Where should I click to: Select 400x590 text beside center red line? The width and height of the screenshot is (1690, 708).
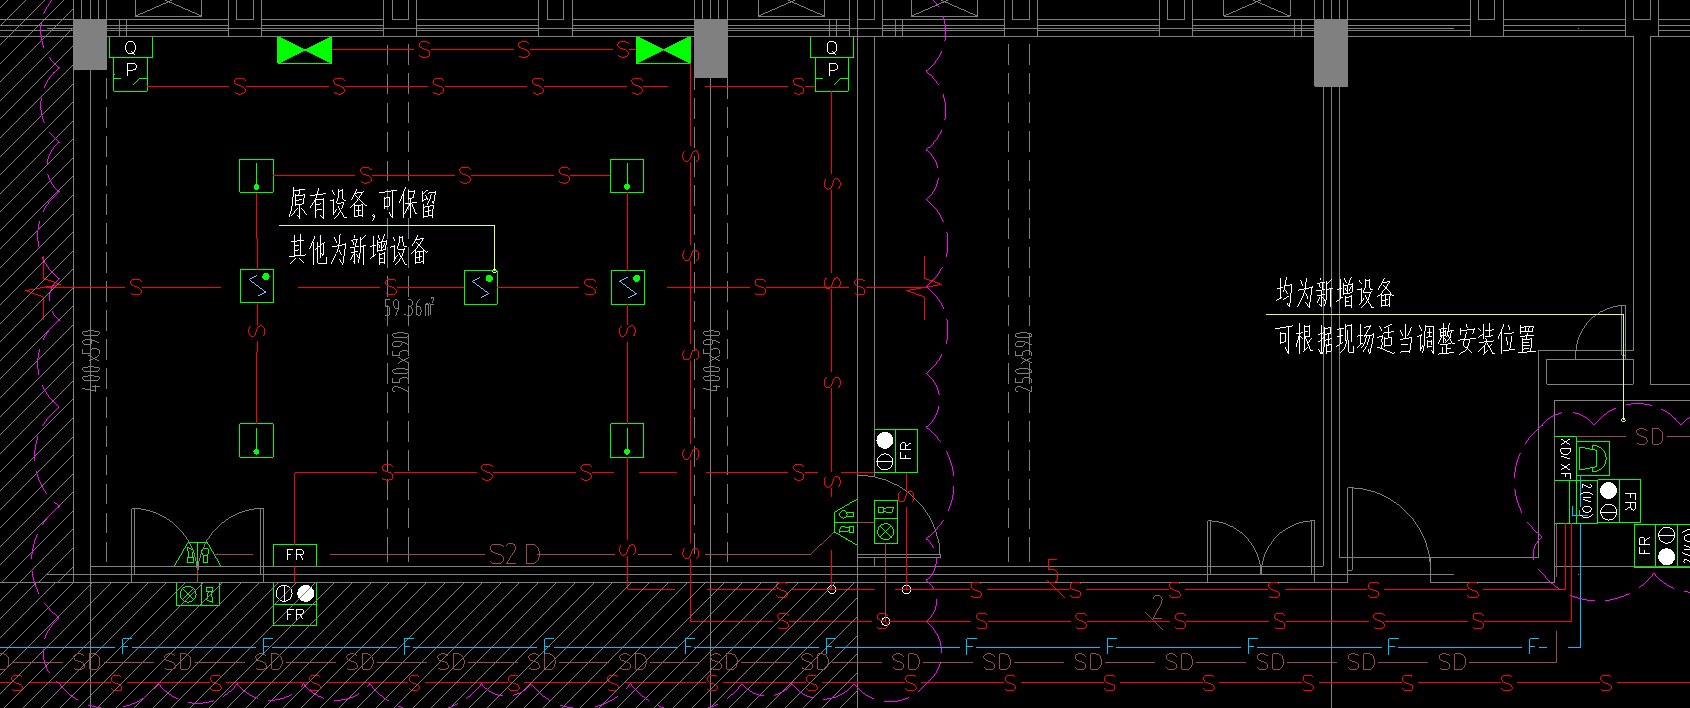coord(711,361)
